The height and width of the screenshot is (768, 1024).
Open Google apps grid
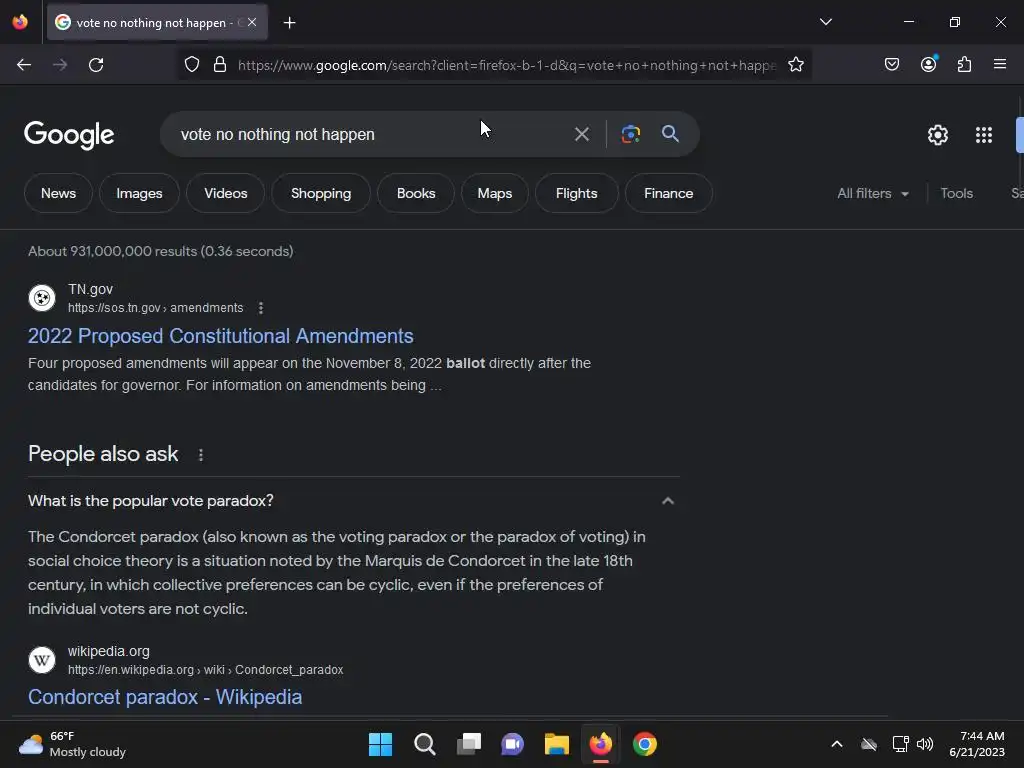coord(984,135)
